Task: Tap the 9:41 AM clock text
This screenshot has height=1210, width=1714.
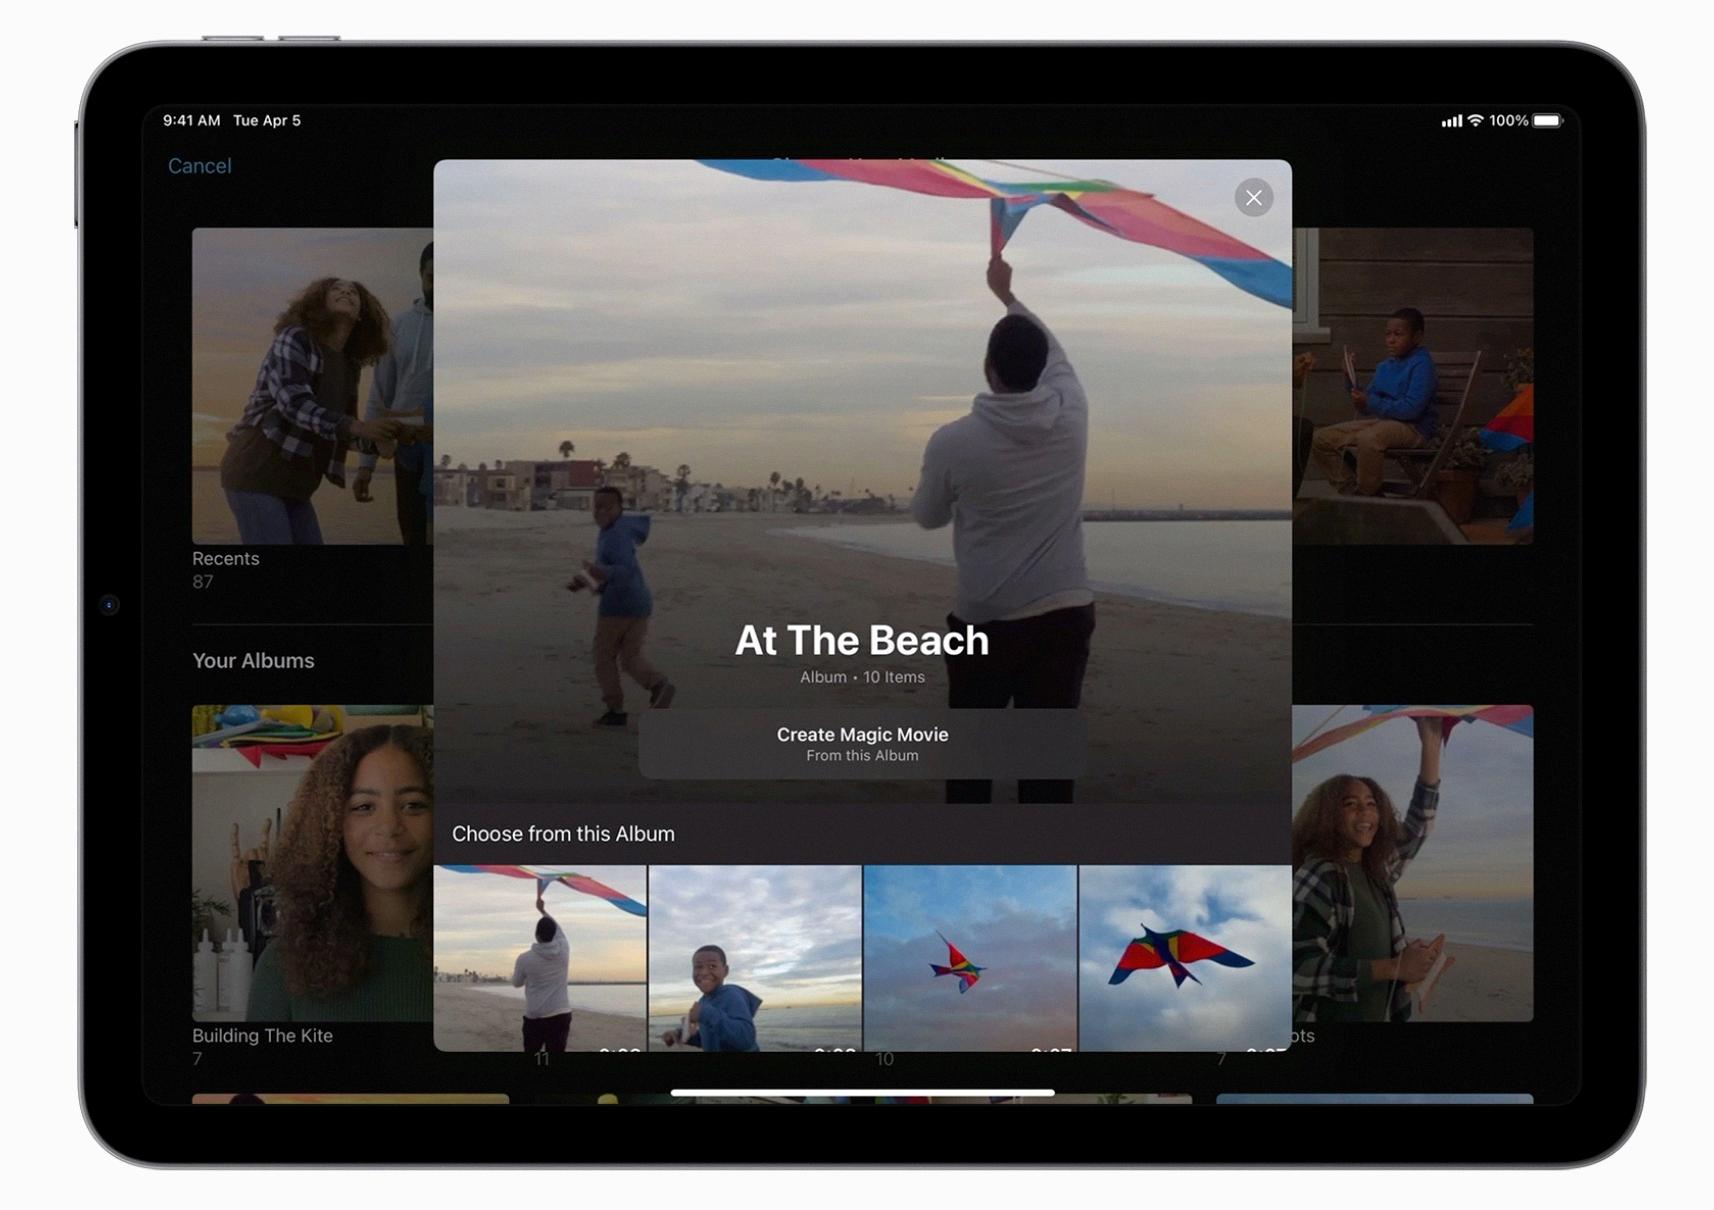Action: [x=191, y=120]
